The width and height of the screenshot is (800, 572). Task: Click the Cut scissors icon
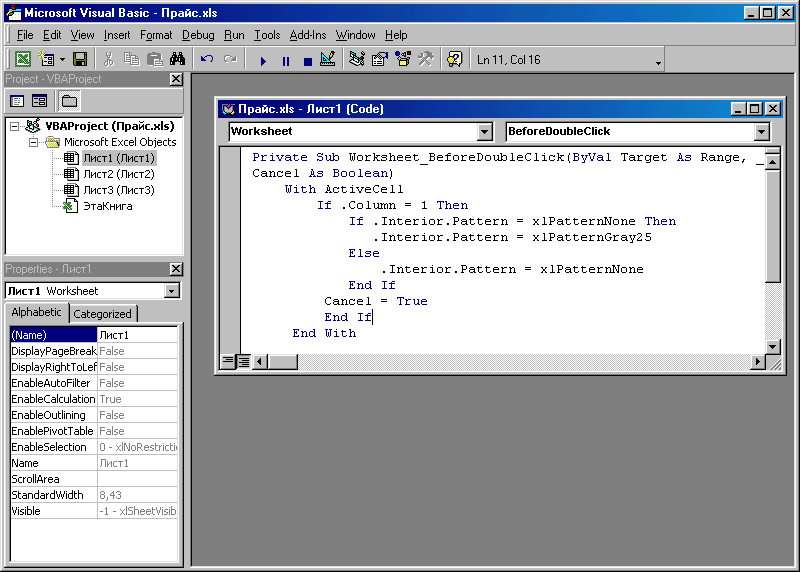point(108,59)
